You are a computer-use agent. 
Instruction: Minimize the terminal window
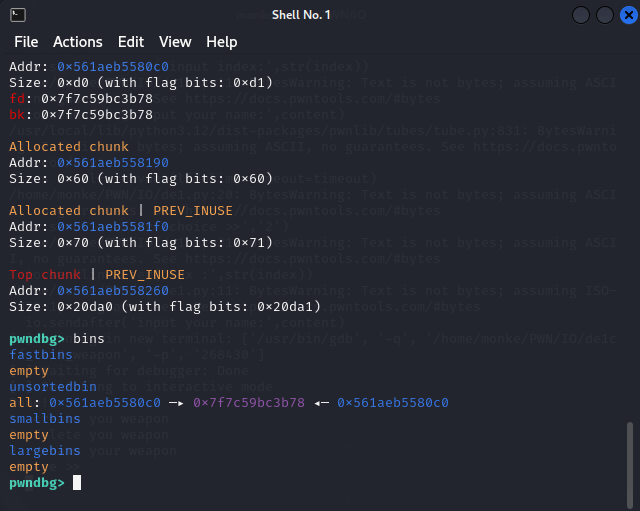pos(581,15)
